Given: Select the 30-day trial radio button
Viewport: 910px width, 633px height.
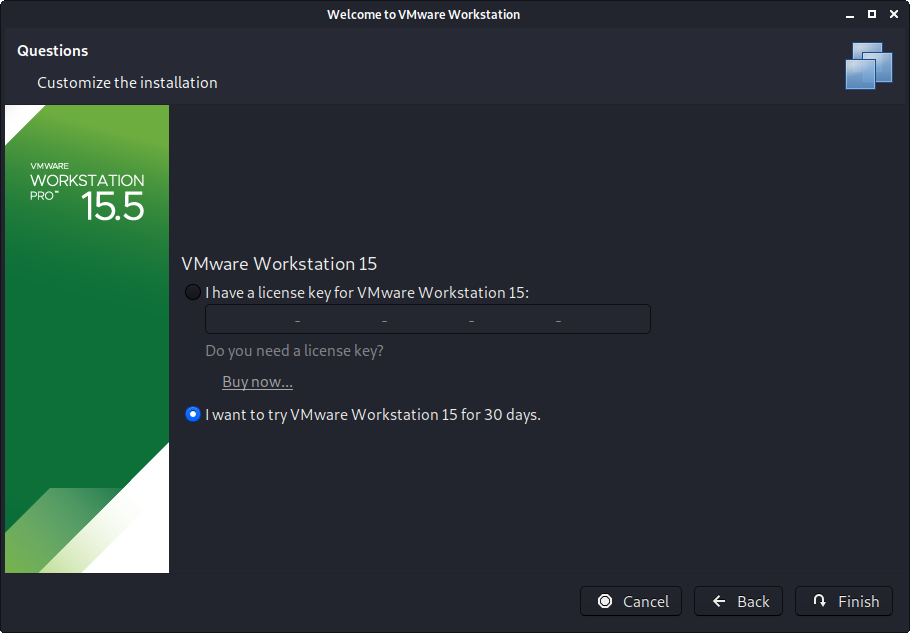Looking at the screenshot, I should [193, 414].
